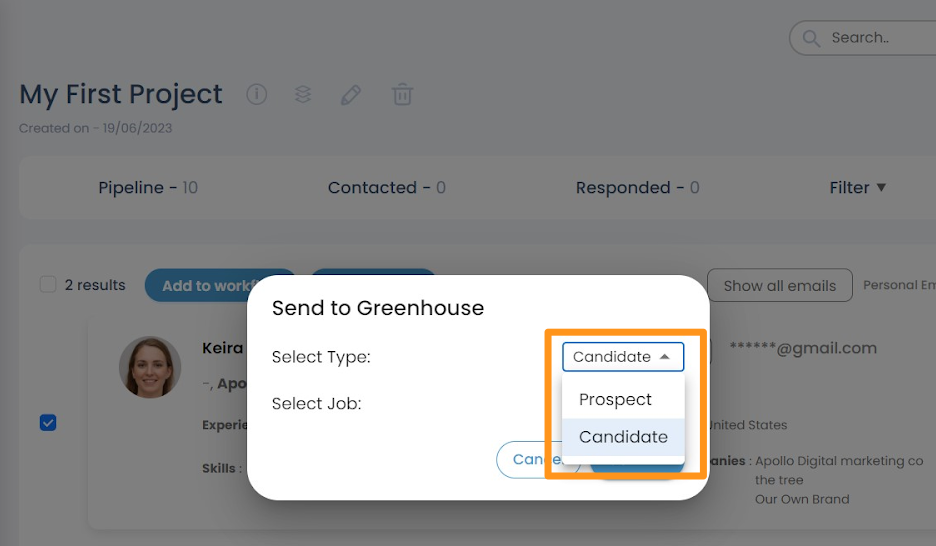Screen dimensions: 936x546
Task: Delete project using trash icon
Action: pos(402,94)
